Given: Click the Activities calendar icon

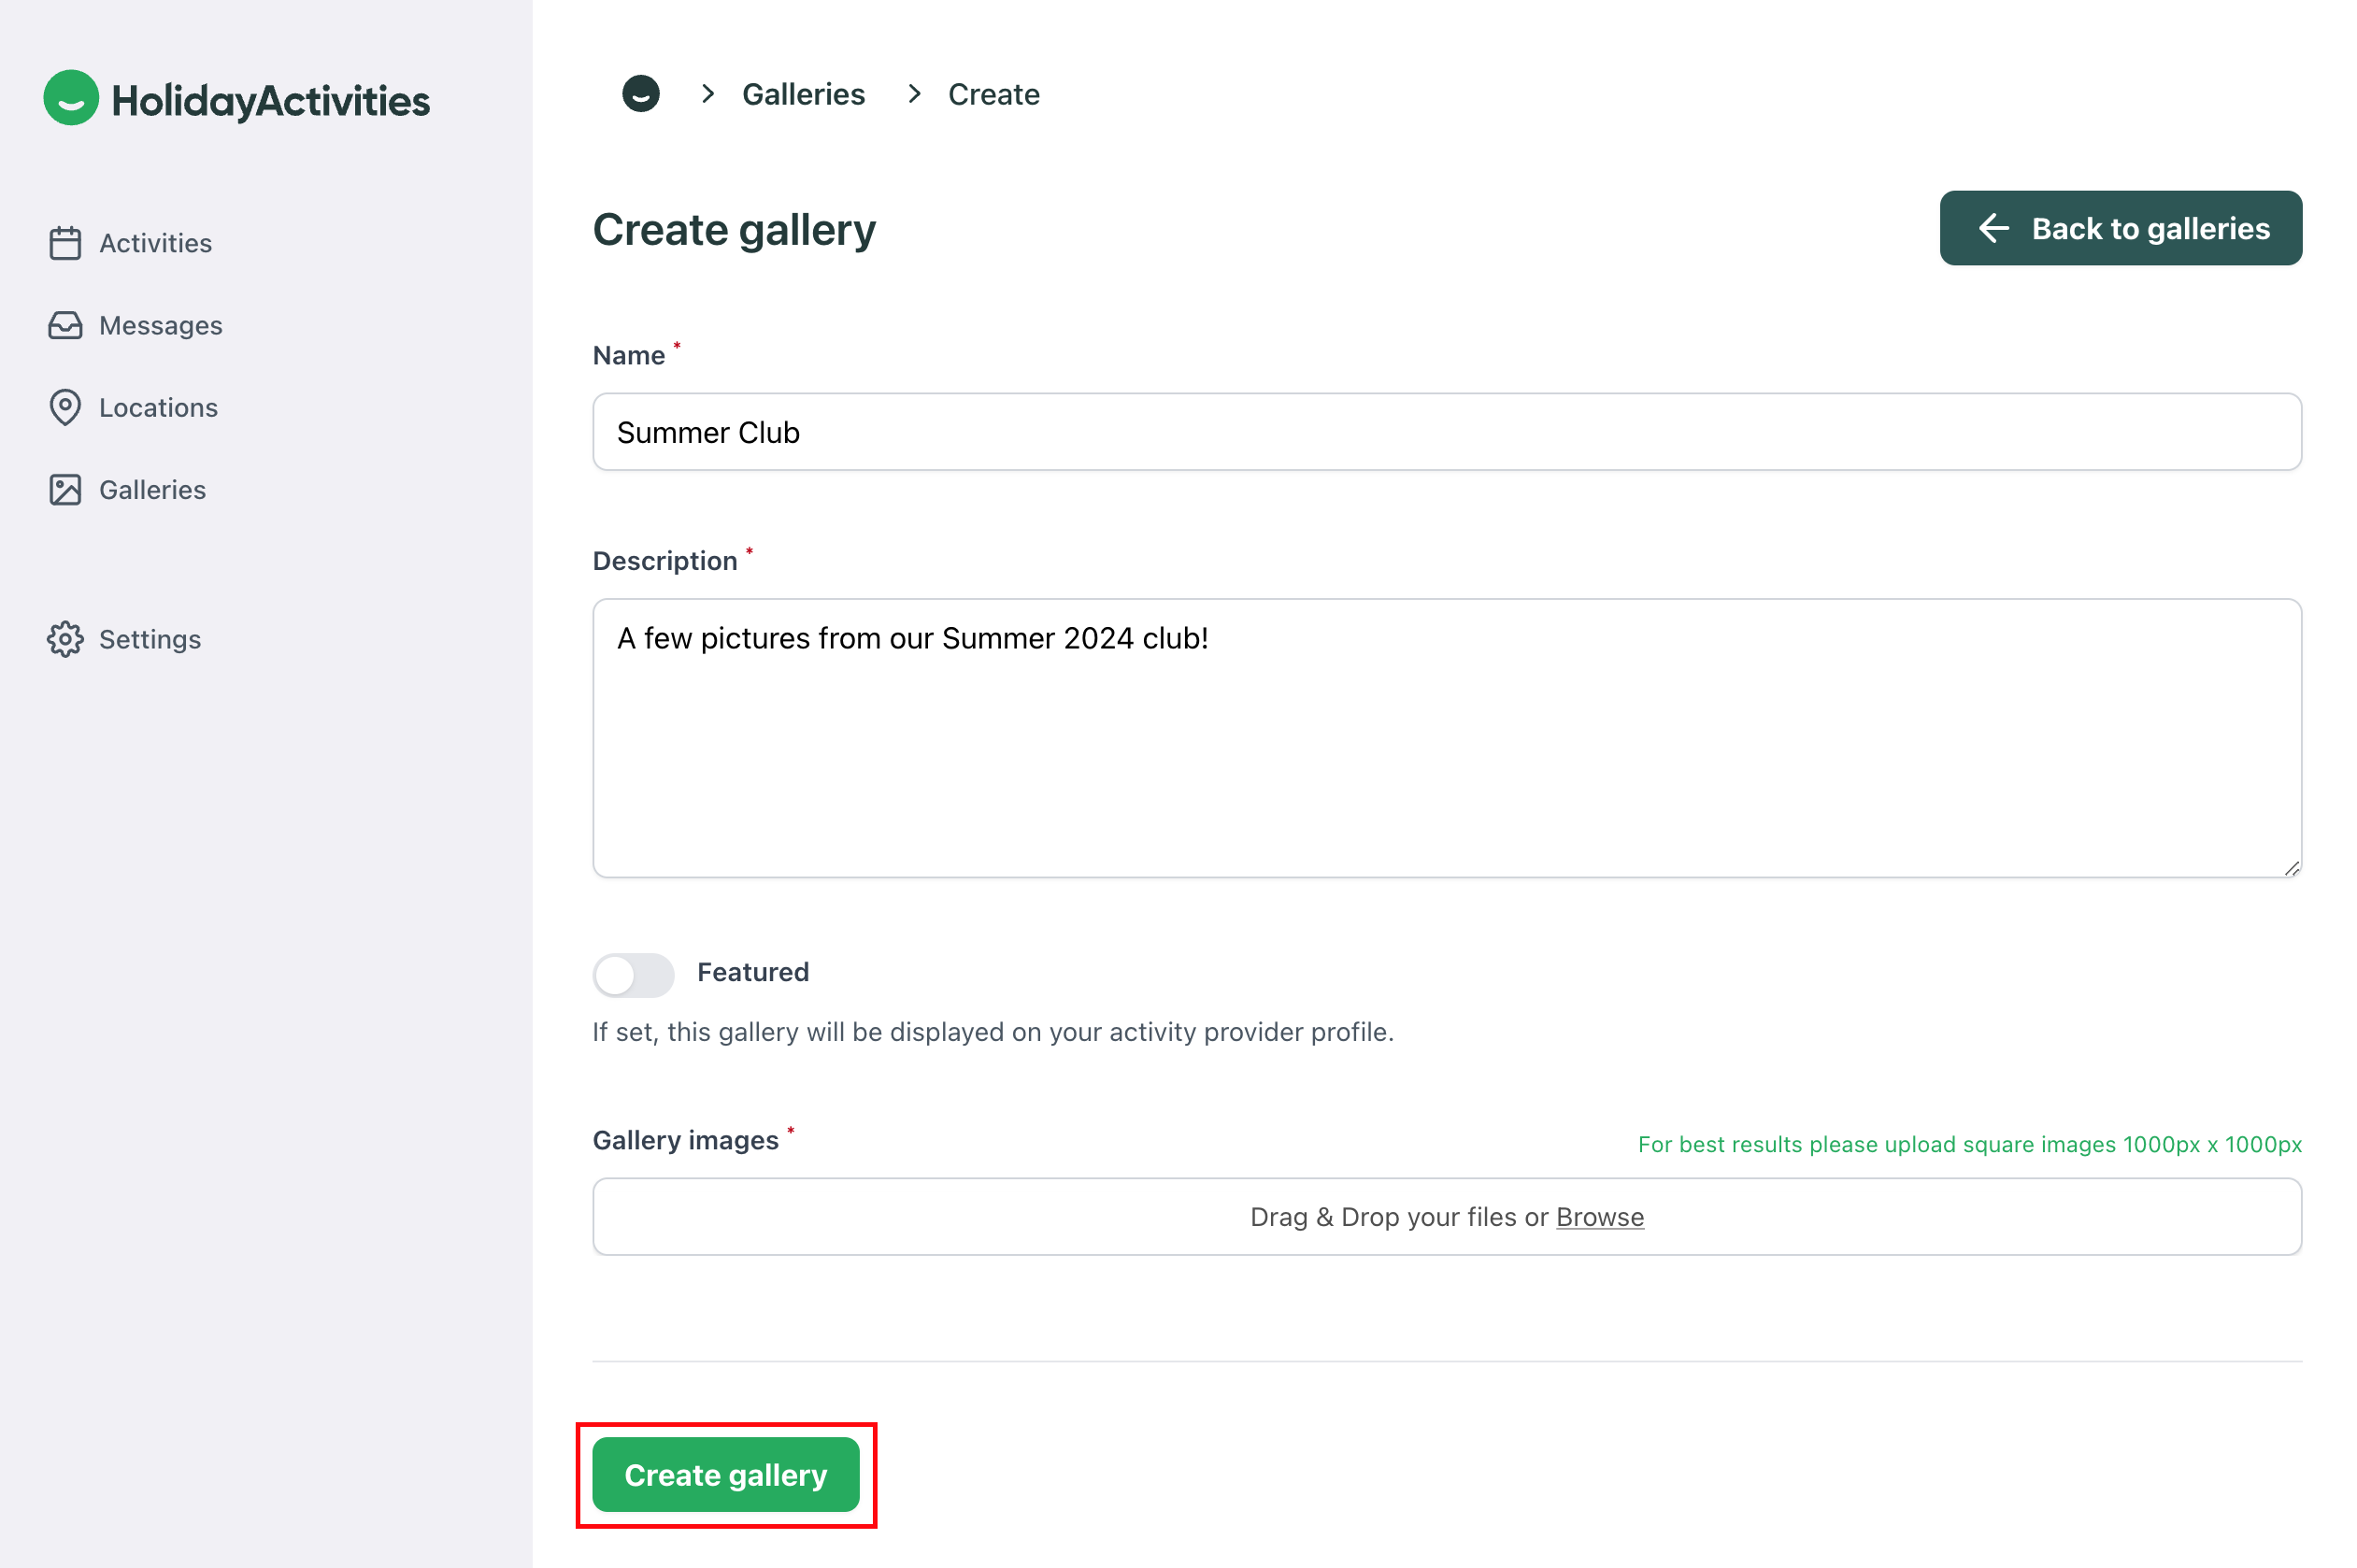Looking at the screenshot, I should coord(65,243).
